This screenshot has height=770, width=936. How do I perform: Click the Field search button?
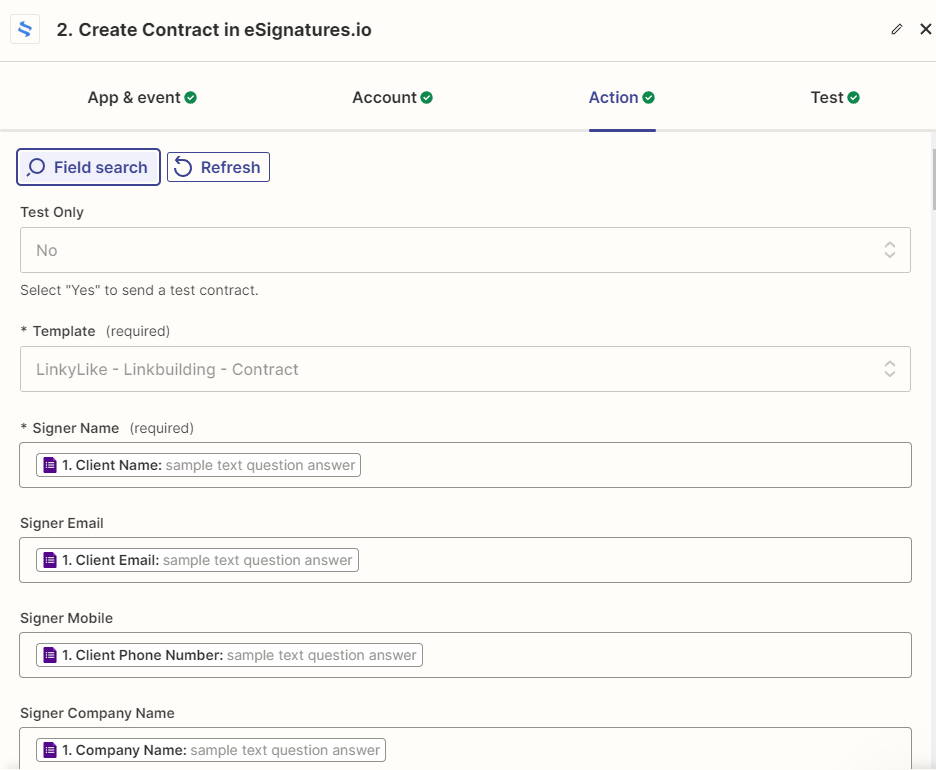coord(88,167)
